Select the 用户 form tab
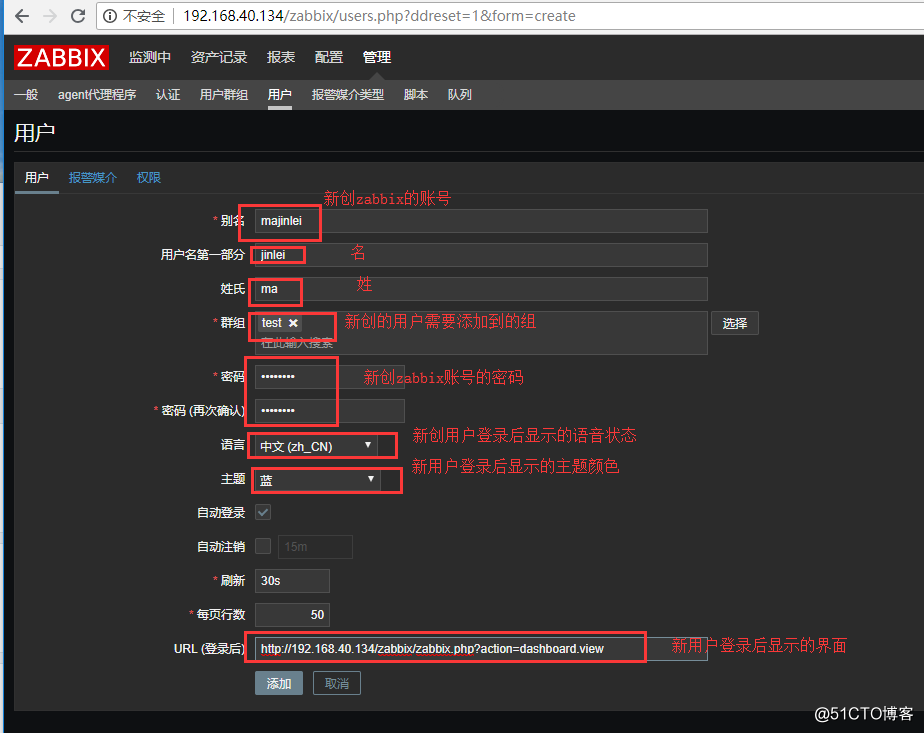The height and width of the screenshot is (733, 924). pos(37,177)
